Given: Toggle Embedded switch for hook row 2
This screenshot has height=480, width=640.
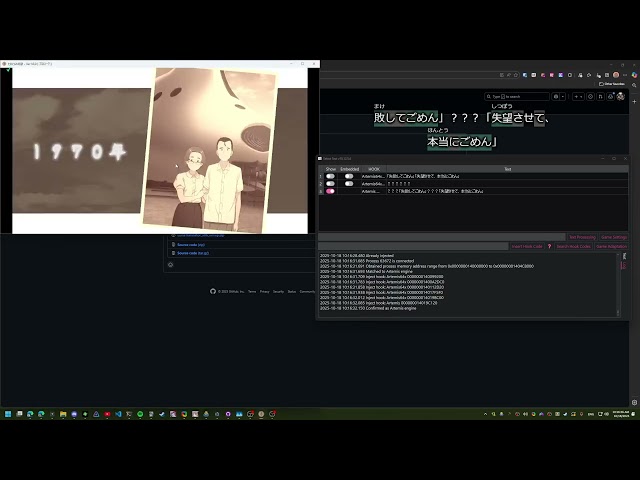Looking at the screenshot, I should click(x=349, y=184).
